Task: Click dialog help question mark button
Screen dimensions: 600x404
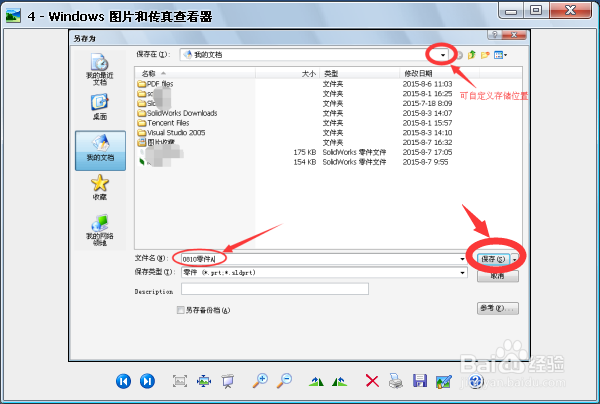Action: pyautogui.click(x=494, y=35)
